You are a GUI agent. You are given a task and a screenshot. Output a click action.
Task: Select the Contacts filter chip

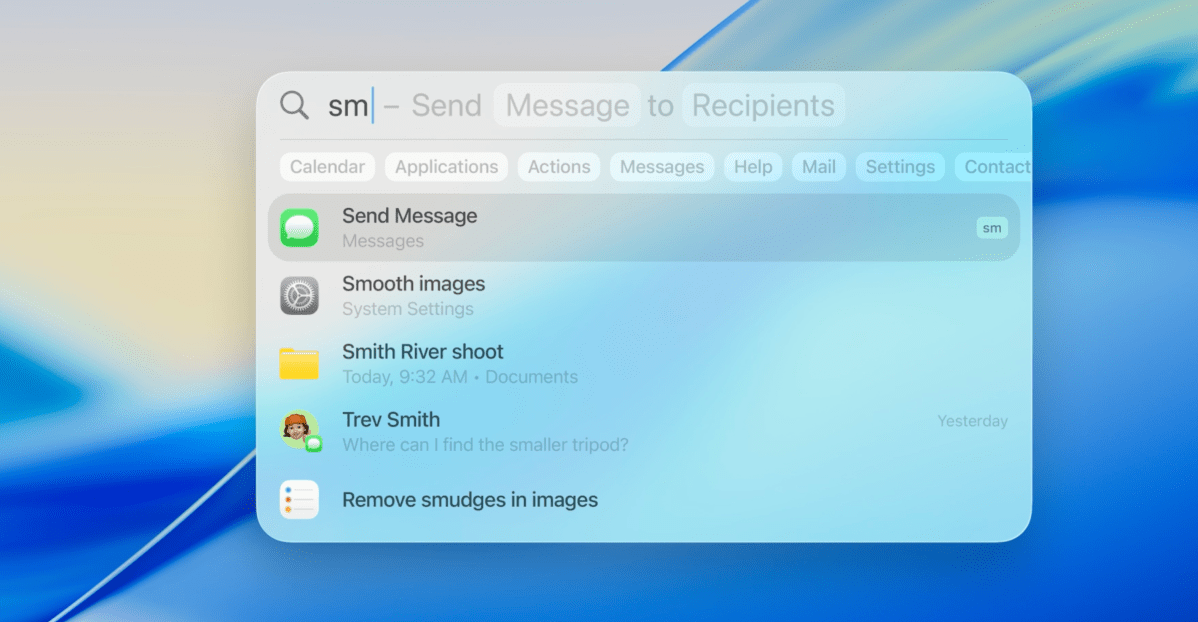(x=995, y=167)
